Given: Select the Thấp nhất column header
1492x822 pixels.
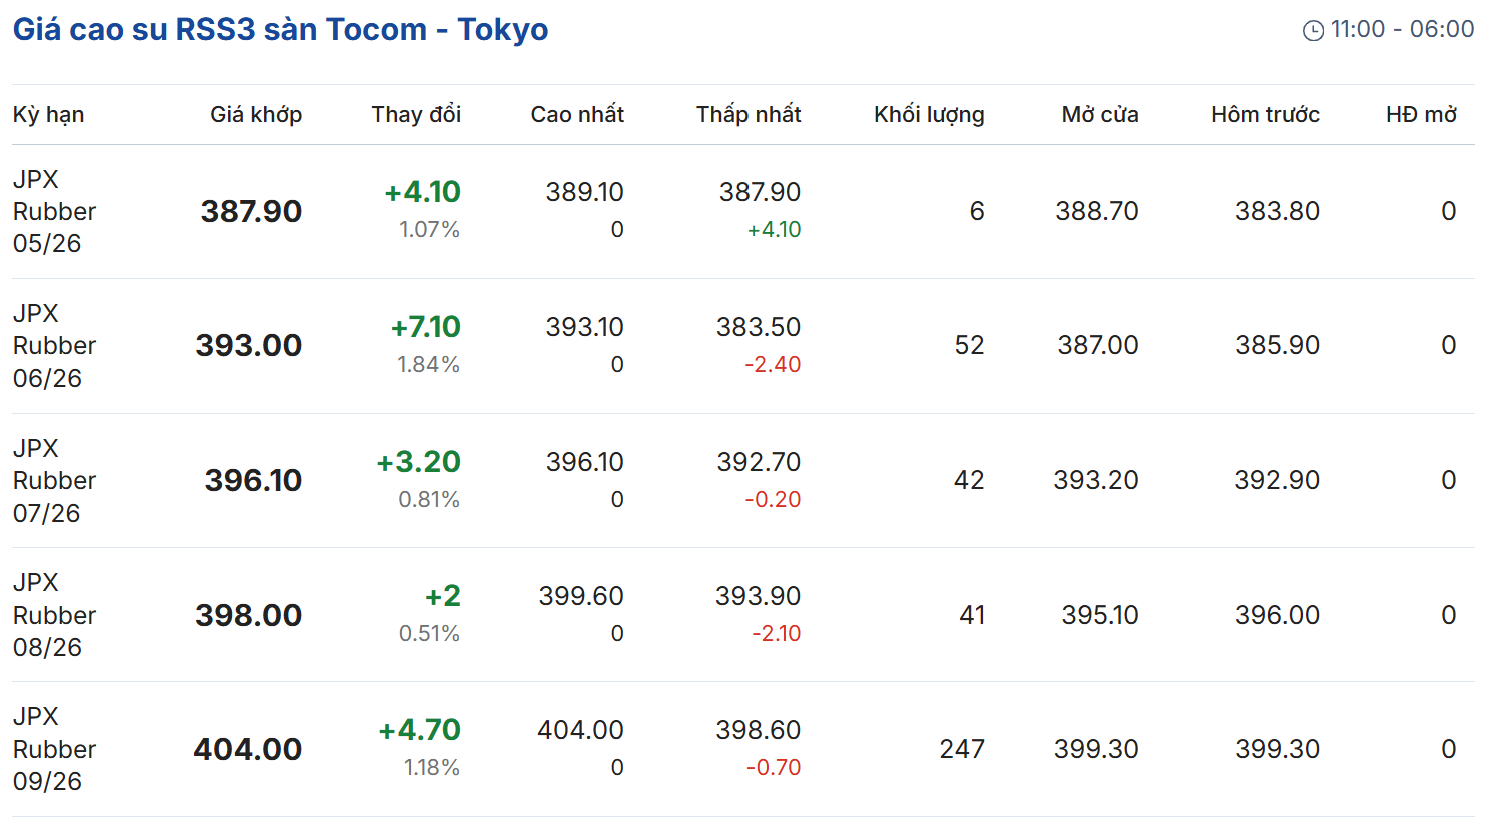Looking at the screenshot, I should coord(749,115).
